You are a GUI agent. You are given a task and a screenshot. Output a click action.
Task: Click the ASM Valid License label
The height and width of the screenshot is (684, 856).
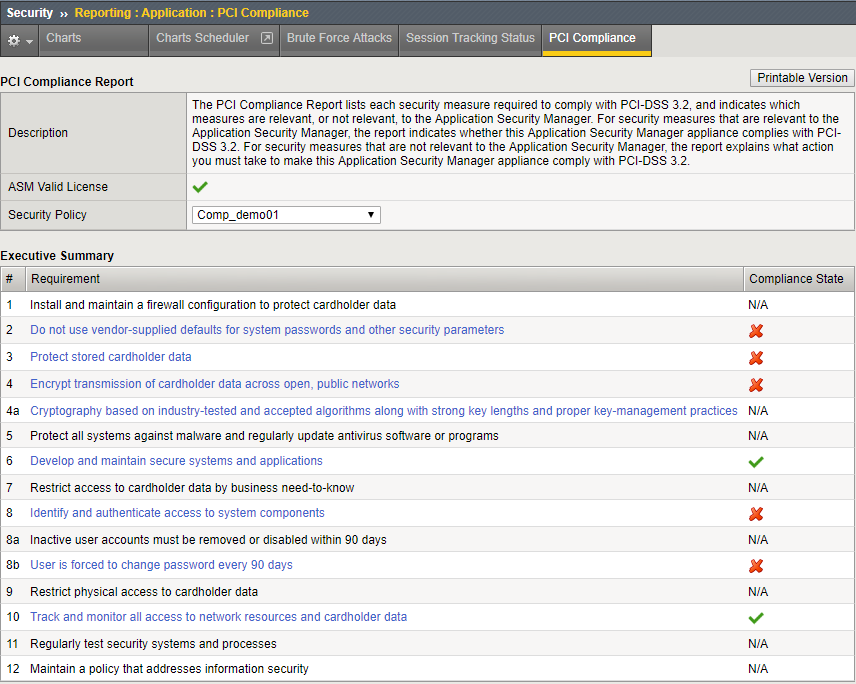coord(58,187)
